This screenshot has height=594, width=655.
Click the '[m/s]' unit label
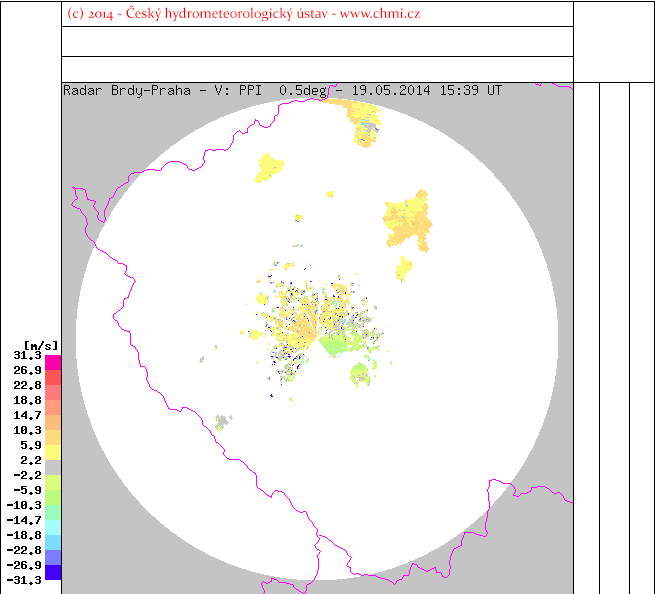coord(41,346)
